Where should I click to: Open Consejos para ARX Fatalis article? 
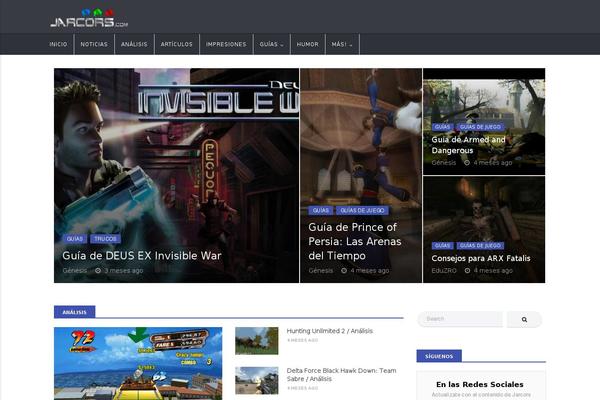[x=481, y=258]
